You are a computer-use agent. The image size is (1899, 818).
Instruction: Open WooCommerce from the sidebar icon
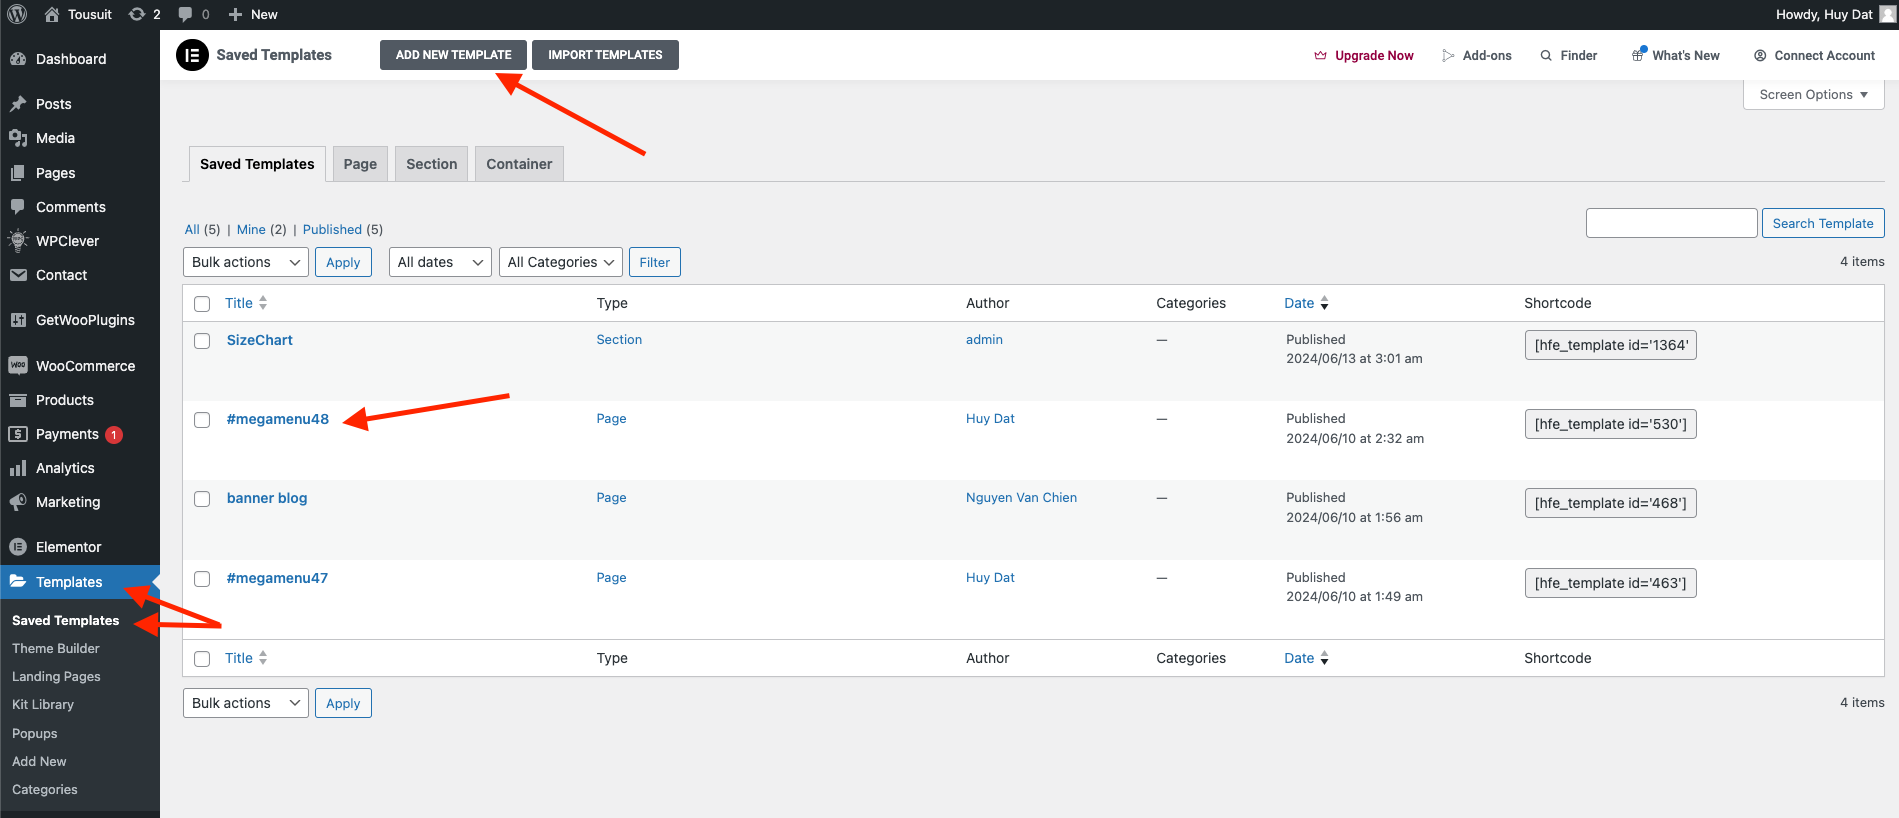pos(18,366)
